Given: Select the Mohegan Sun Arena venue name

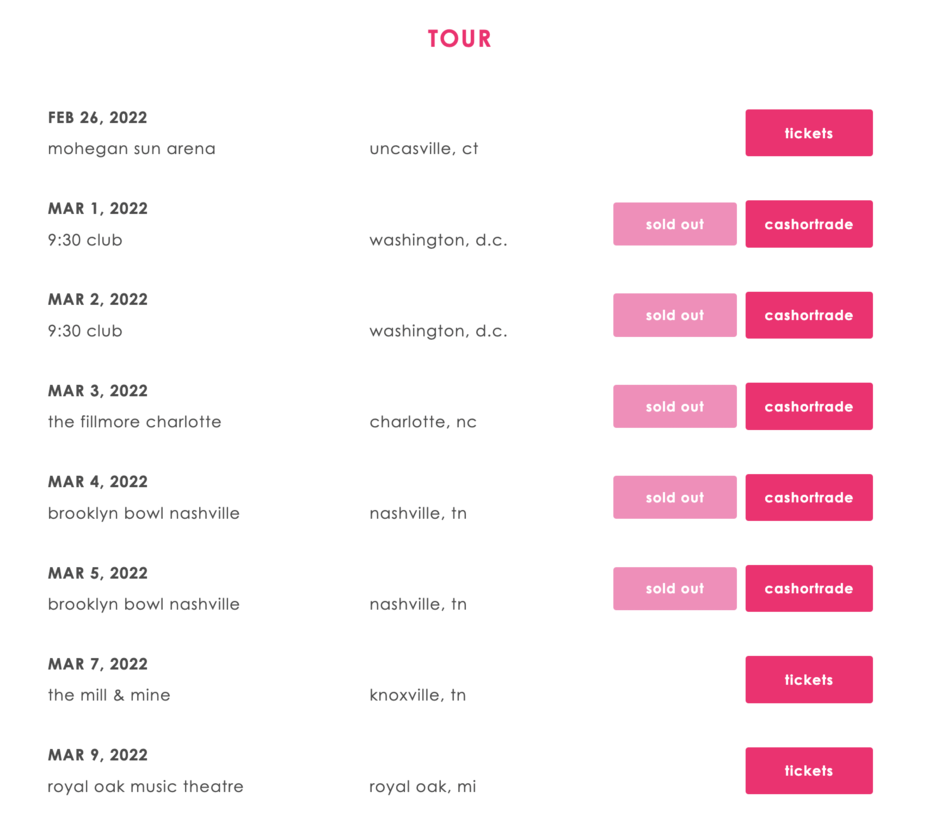Looking at the screenshot, I should [x=131, y=149].
